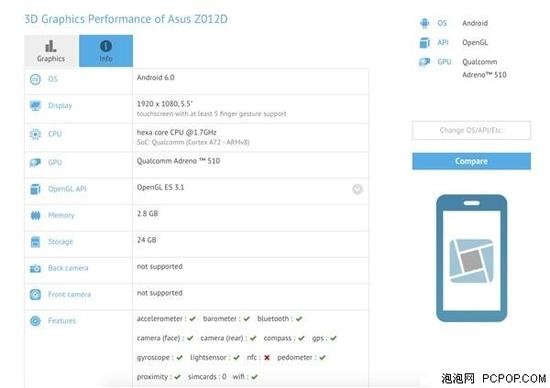Click the wifi check mark
This screenshot has width=550, height=388.
click(255, 377)
